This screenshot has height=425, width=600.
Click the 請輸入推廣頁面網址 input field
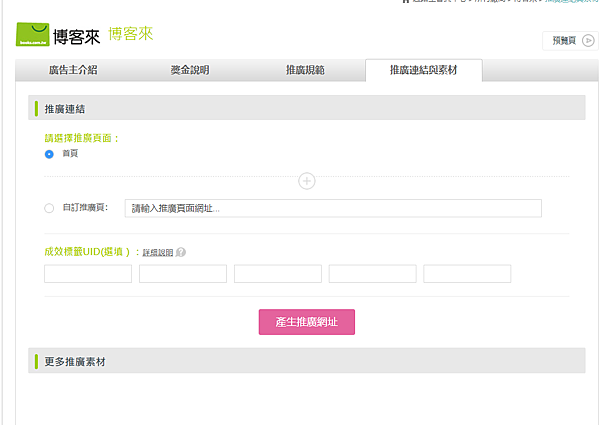[333, 208]
